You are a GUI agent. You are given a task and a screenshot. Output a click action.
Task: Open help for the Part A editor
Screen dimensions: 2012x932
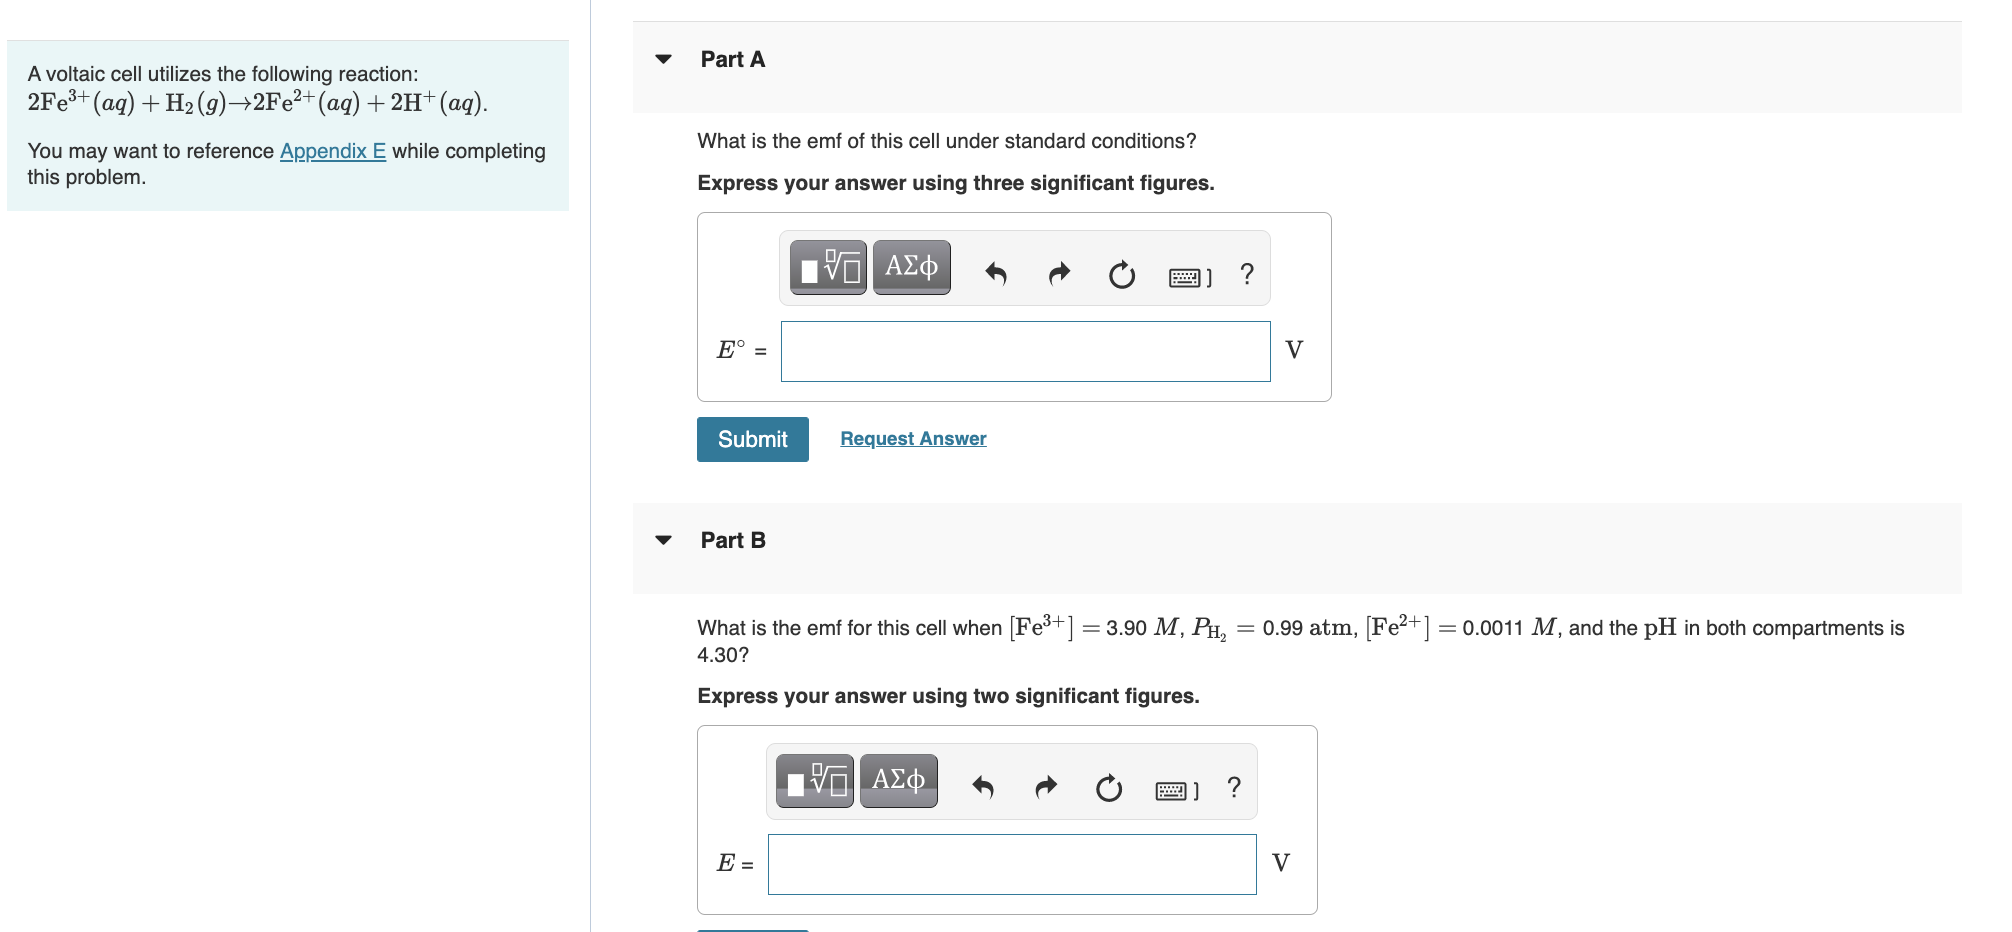(x=1247, y=273)
